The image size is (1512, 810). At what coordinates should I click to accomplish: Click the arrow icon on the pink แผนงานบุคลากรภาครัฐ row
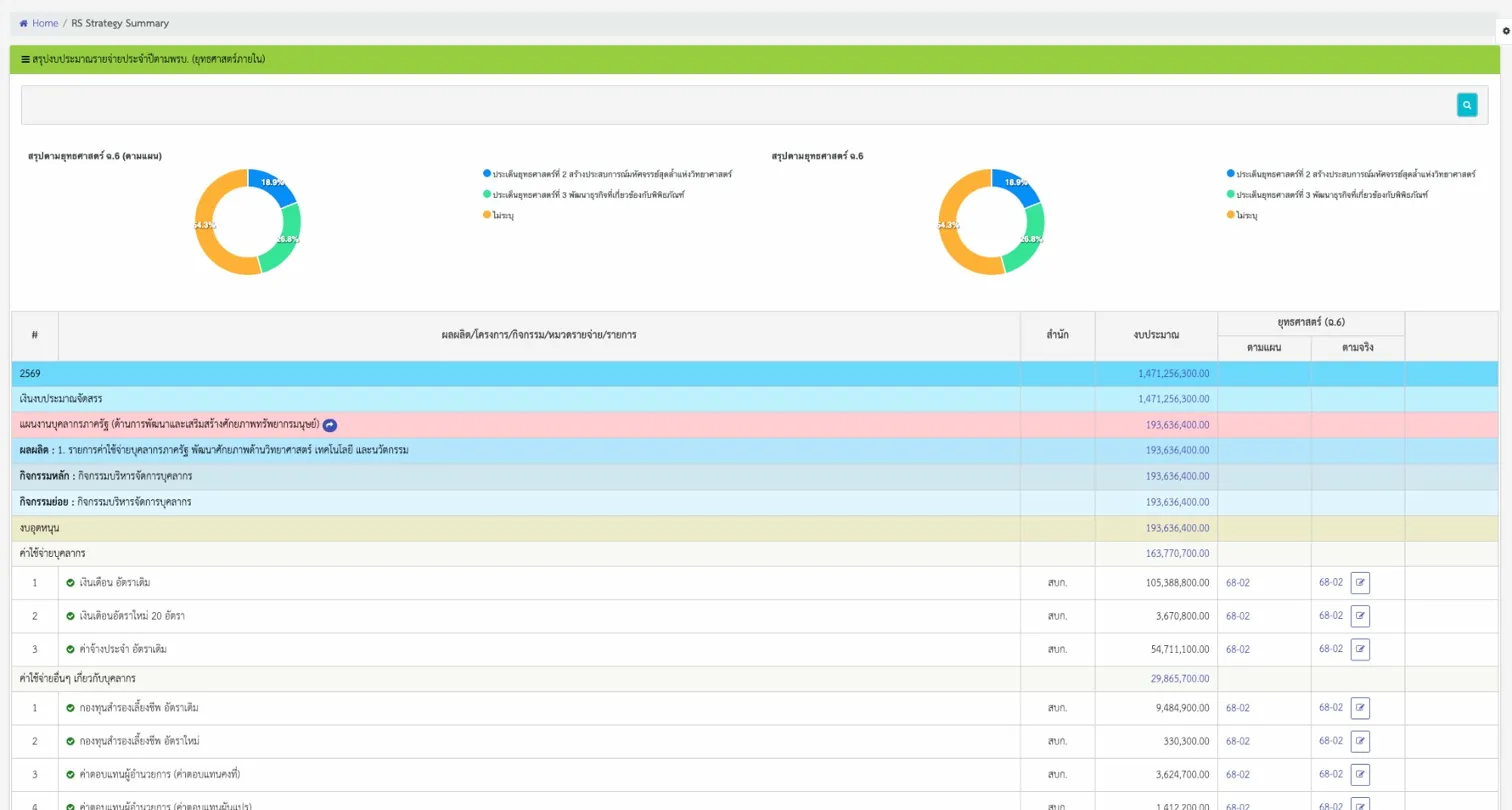click(x=330, y=425)
